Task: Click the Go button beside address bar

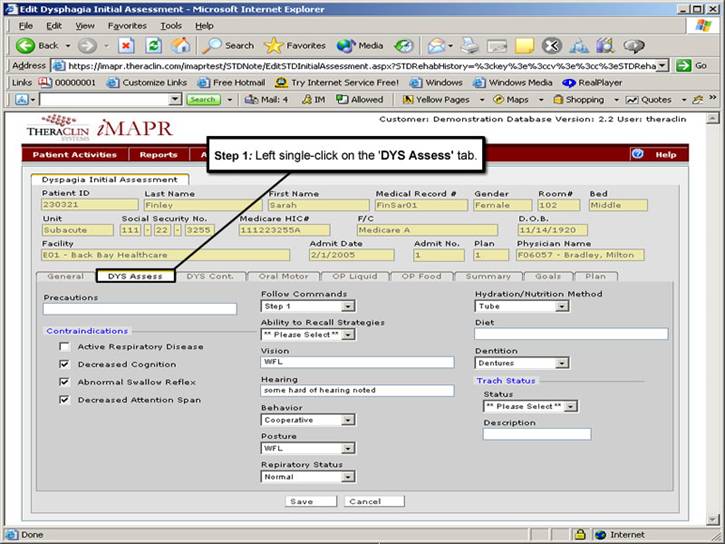Action: coord(692,66)
